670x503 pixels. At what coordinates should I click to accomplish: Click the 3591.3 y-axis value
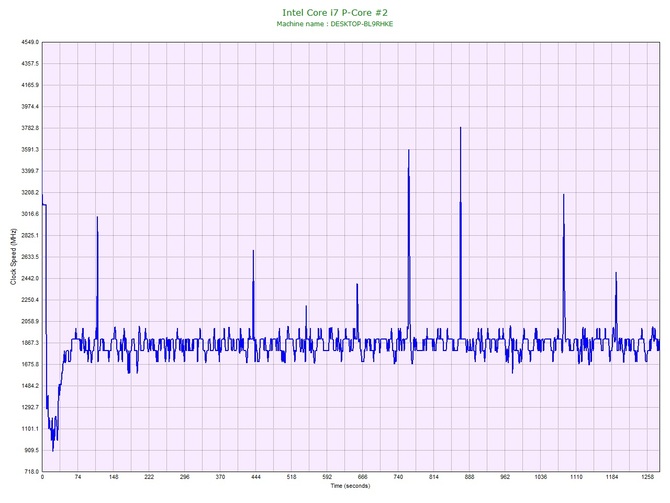30,150
